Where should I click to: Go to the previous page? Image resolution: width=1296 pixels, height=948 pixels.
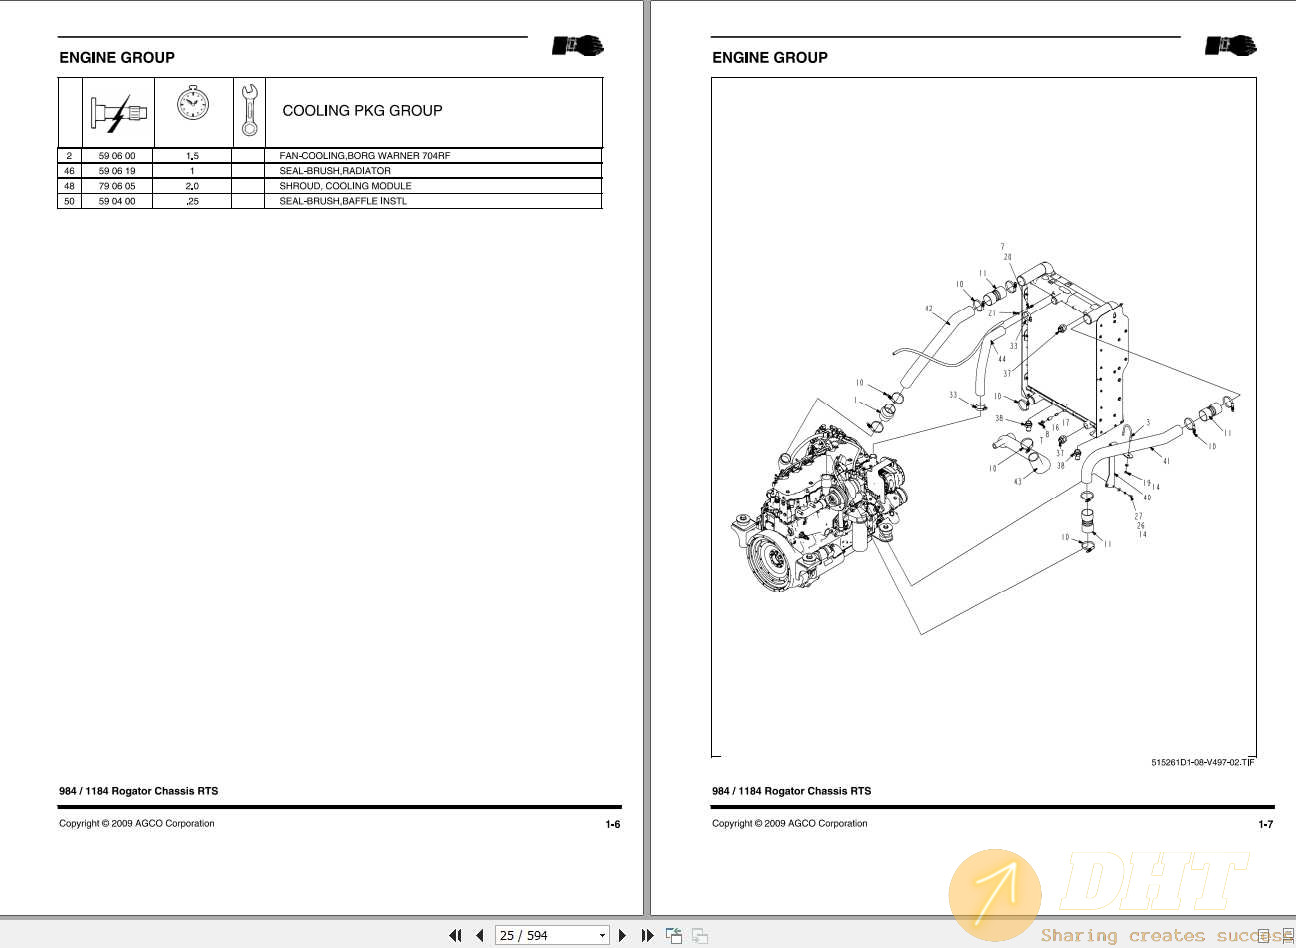pyautogui.click(x=480, y=936)
